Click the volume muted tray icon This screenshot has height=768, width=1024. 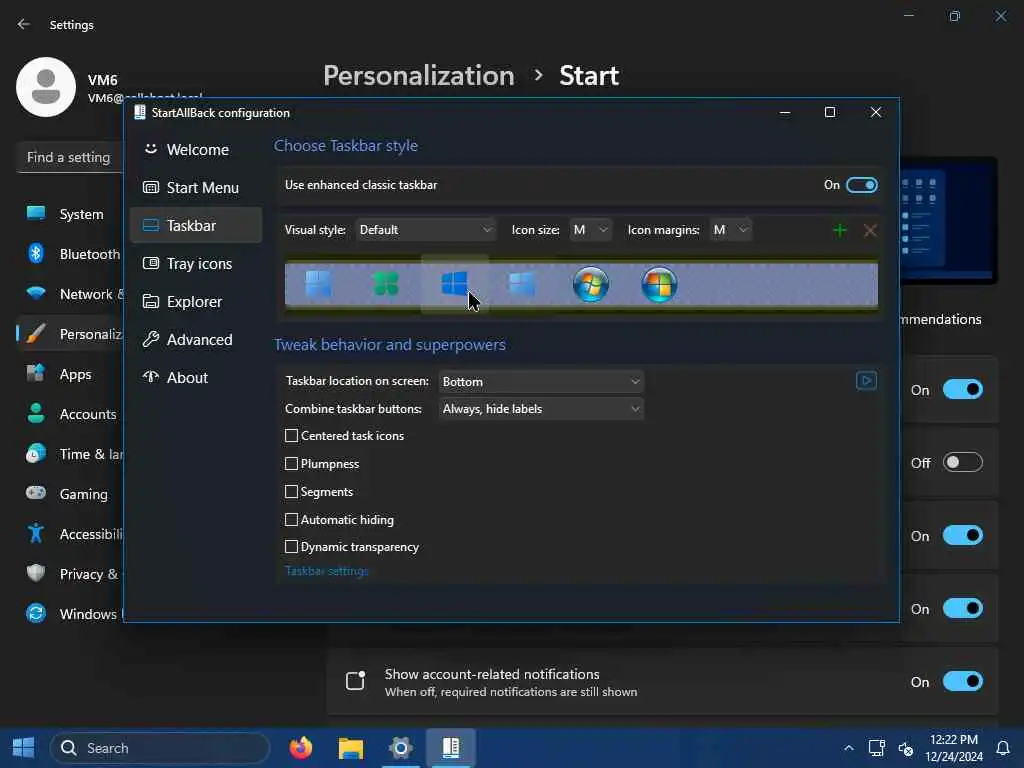point(905,748)
